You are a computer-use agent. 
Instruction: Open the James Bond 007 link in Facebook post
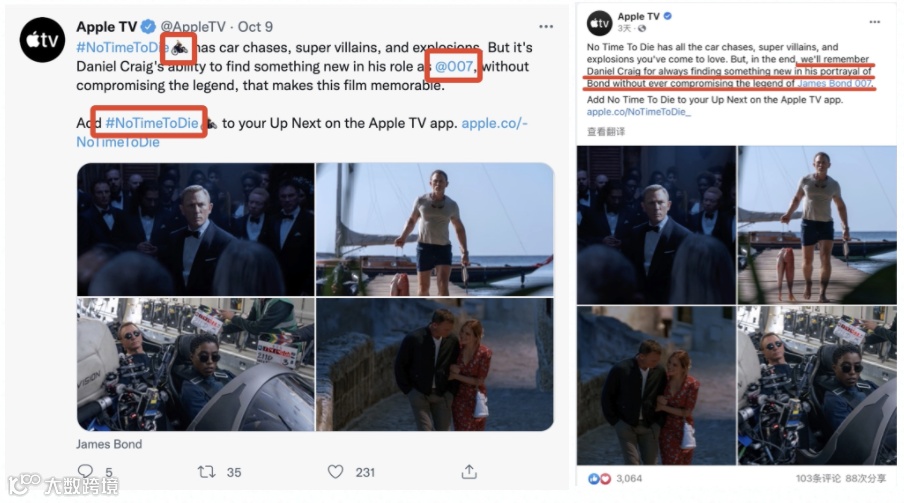tap(834, 83)
